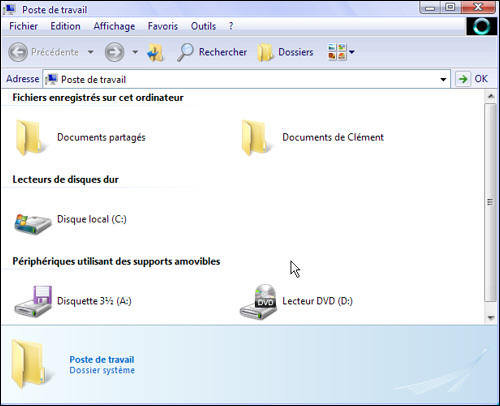Toggle the Dossiers folder pane
Screen dimensions: 500x406
point(285,52)
